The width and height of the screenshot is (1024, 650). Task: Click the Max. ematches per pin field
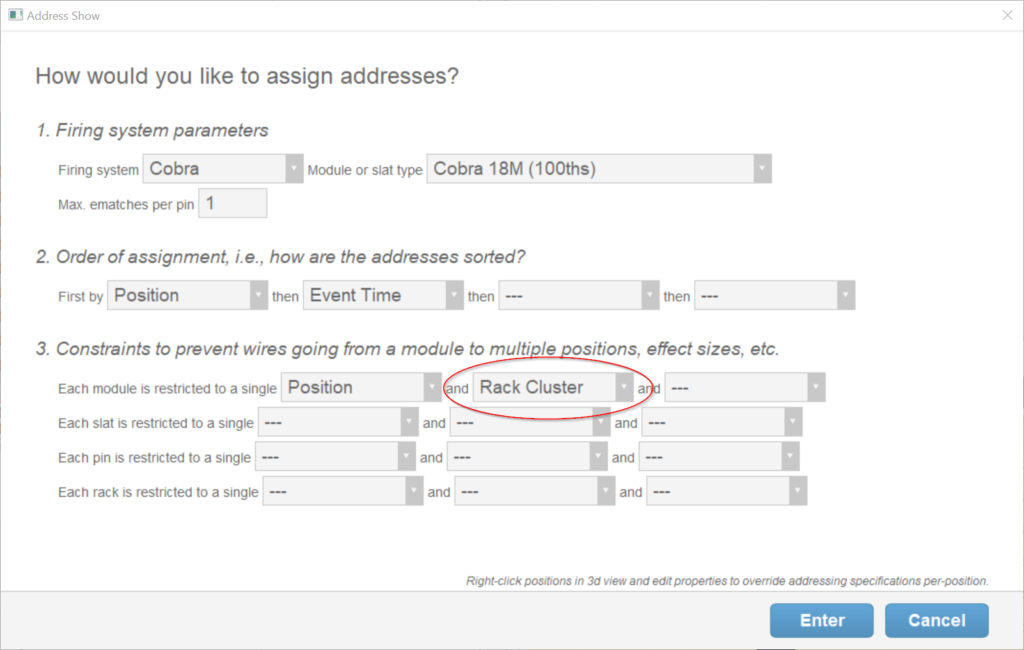point(233,204)
